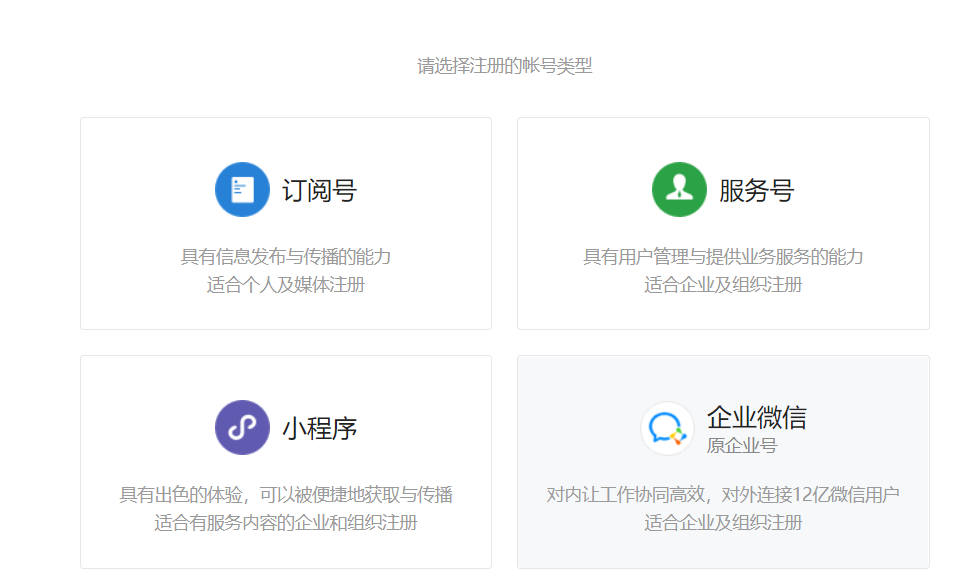Click 适合企业及组织注册 under 服务号
This screenshot has width=958, height=581.
[723, 285]
